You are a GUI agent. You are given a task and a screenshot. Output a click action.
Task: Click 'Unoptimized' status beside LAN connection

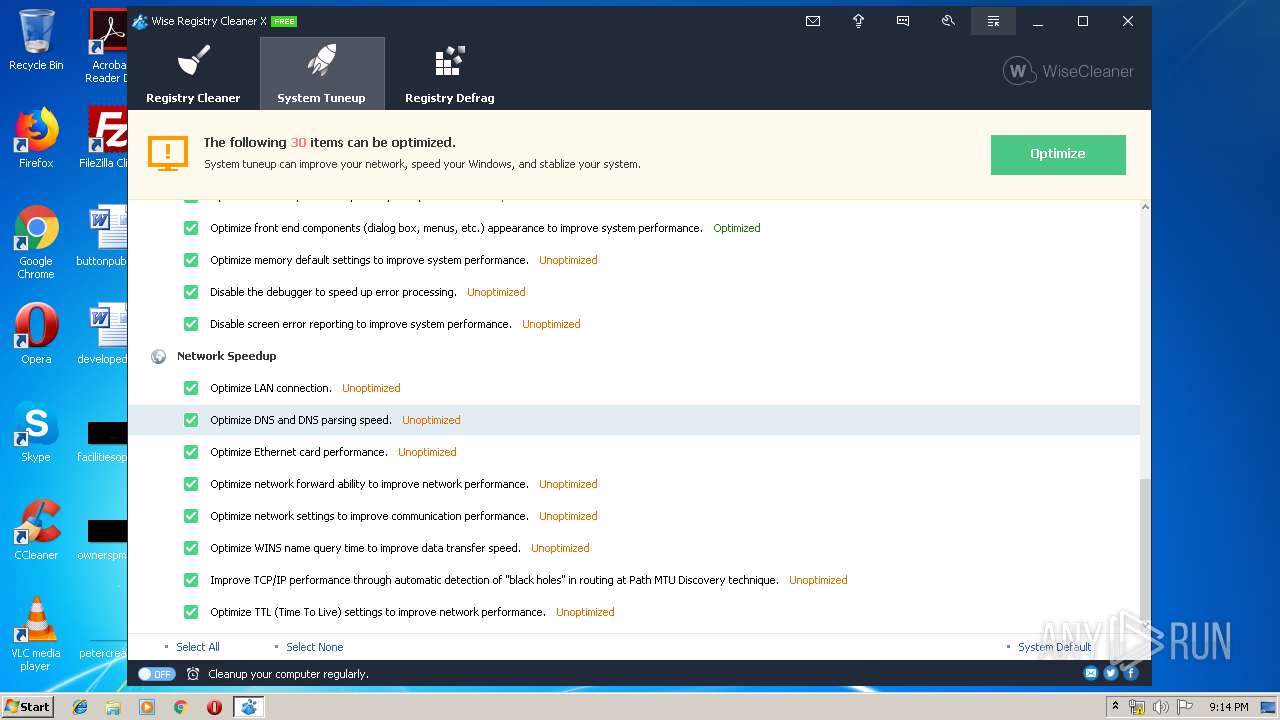tap(371, 388)
